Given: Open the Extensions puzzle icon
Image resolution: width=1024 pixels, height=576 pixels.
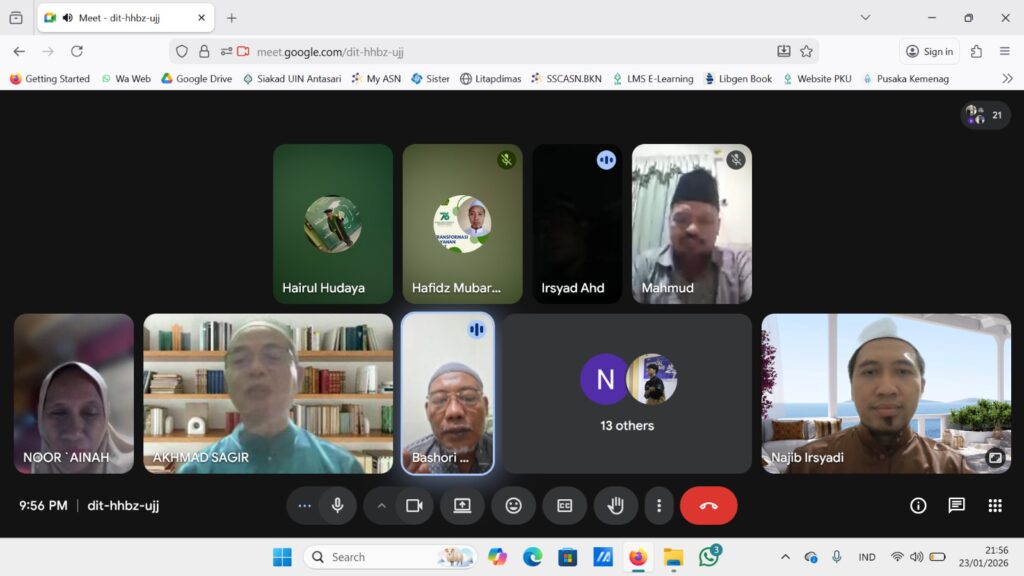Looking at the screenshot, I should tap(976, 52).
